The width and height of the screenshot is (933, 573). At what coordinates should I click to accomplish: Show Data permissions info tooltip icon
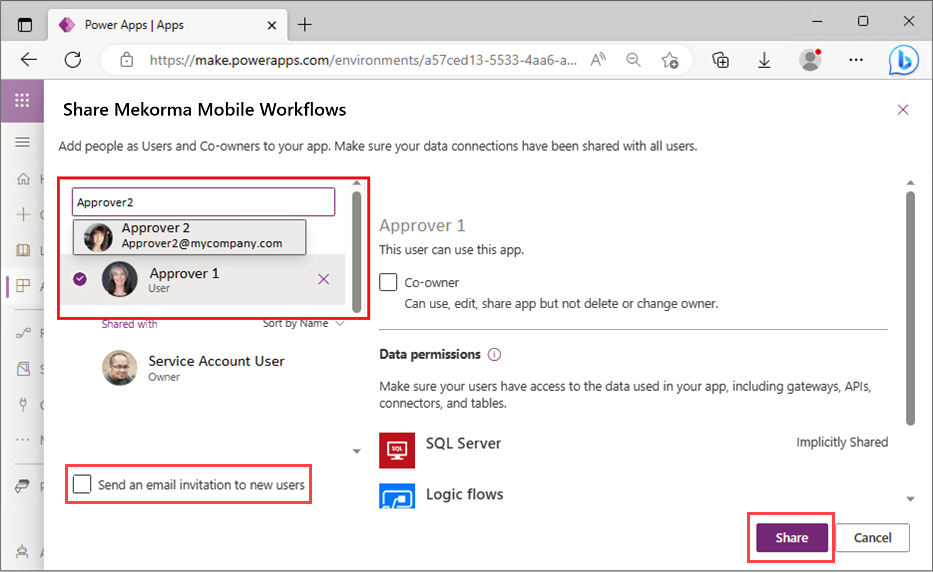click(494, 355)
